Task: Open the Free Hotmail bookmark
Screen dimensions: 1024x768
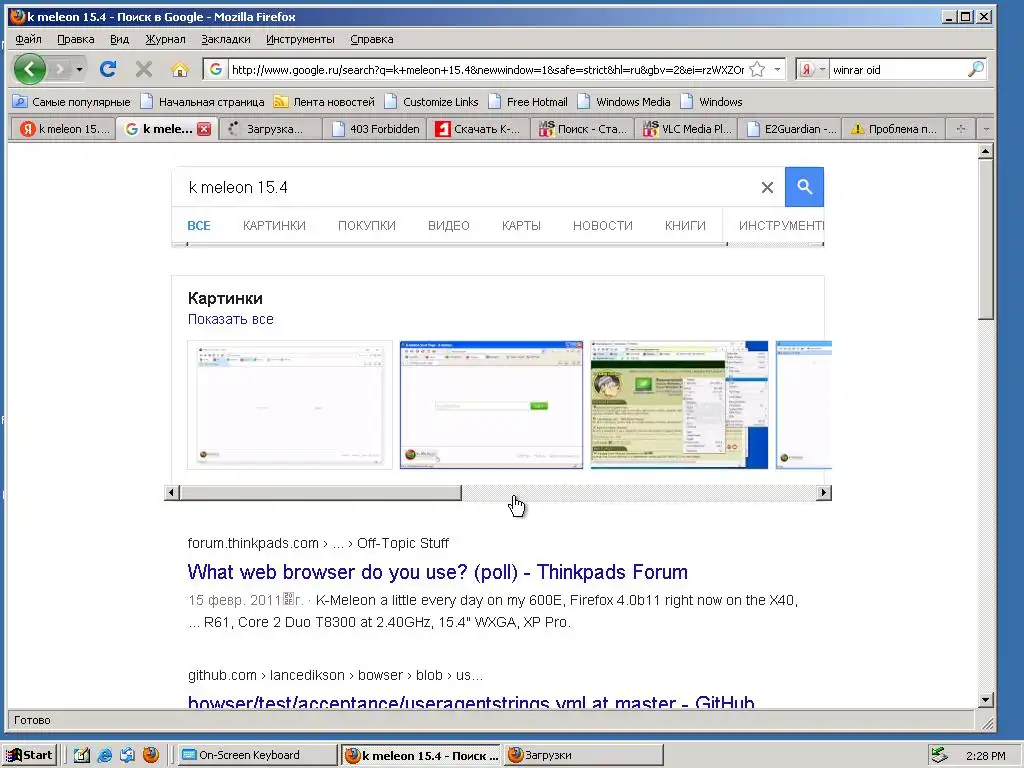Action: pos(528,102)
